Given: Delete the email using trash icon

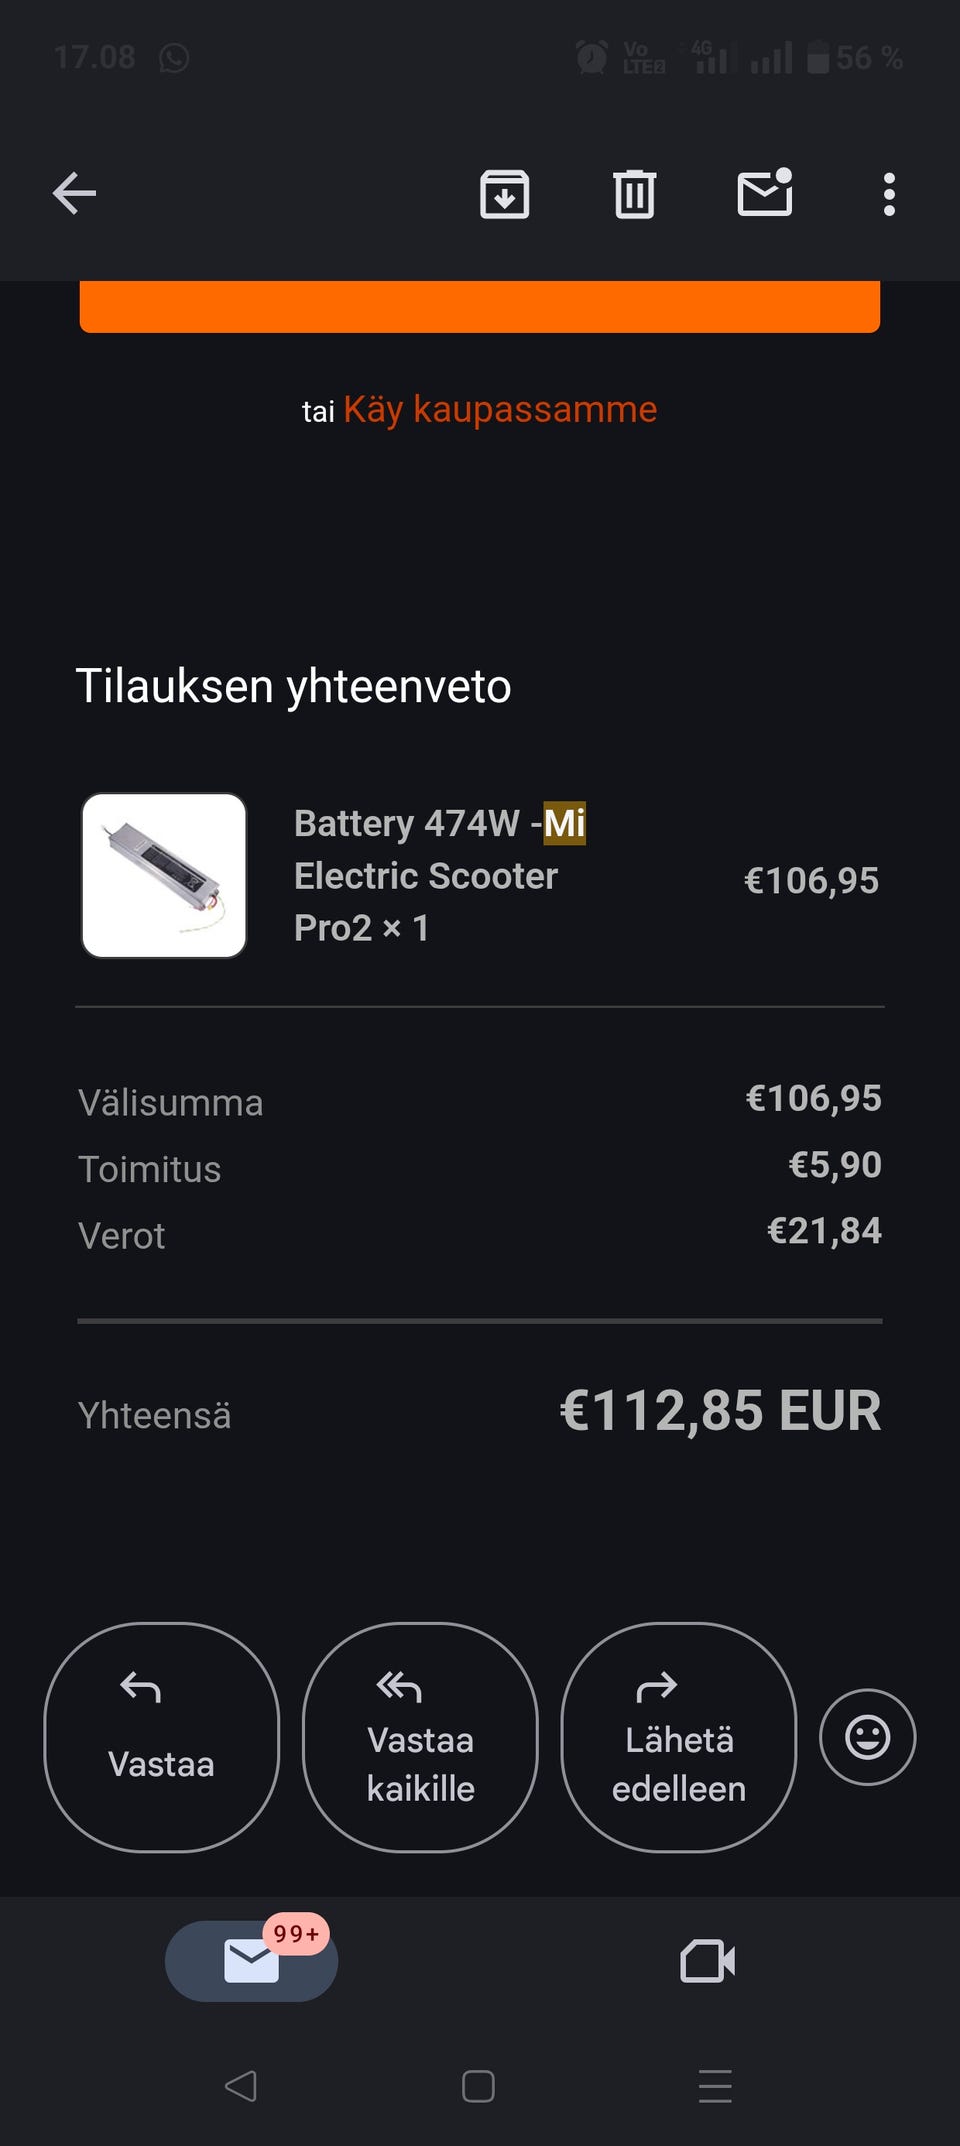Looking at the screenshot, I should tap(634, 193).
